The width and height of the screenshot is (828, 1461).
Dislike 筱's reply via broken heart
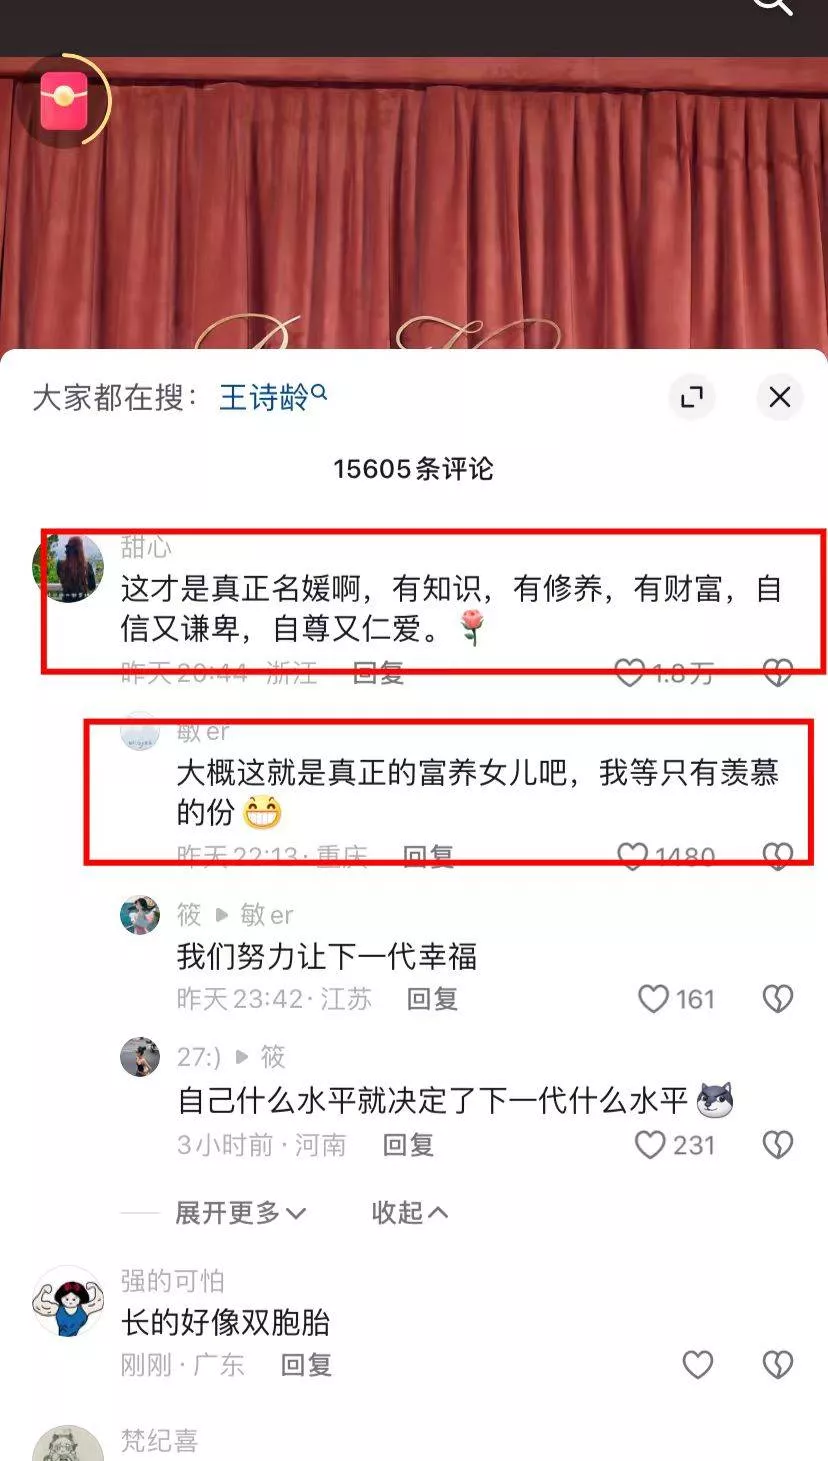pos(778,999)
